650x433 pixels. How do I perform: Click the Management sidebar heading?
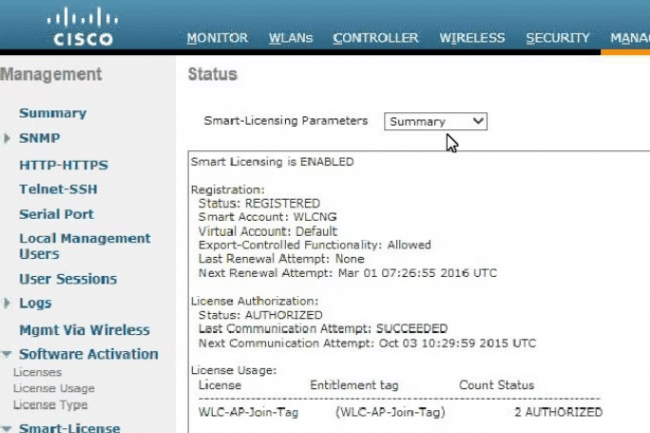tap(51, 75)
